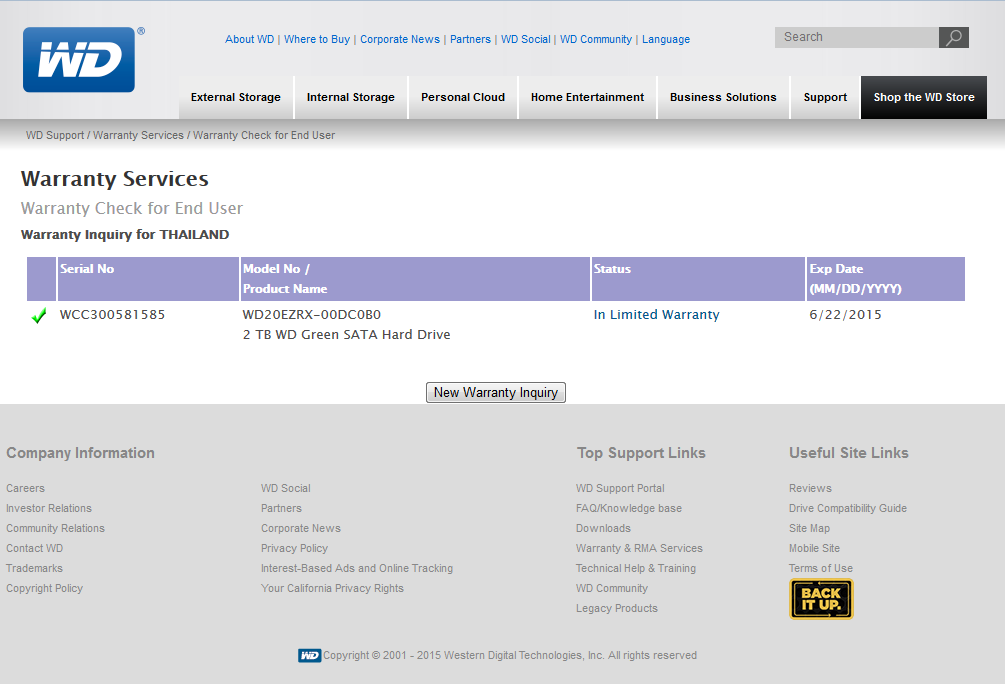This screenshot has height=684, width=1005.
Task: Click serial number WCC300581585
Action: click(x=112, y=315)
